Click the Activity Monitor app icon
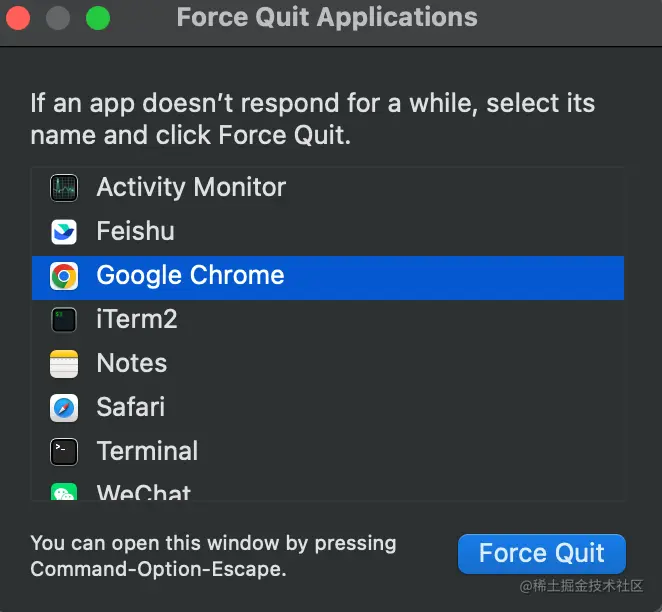The width and height of the screenshot is (662, 612). click(x=64, y=188)
